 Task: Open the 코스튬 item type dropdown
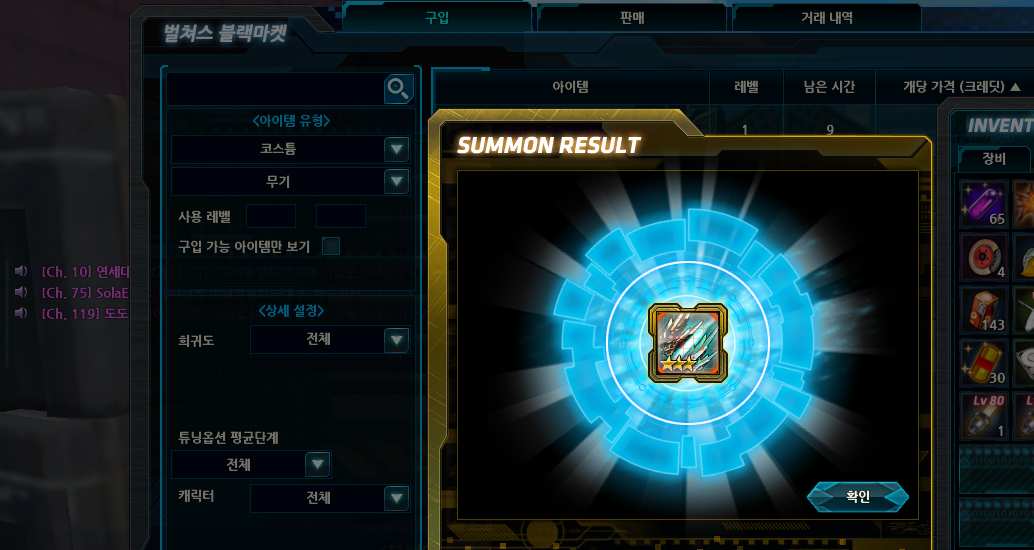291,149
